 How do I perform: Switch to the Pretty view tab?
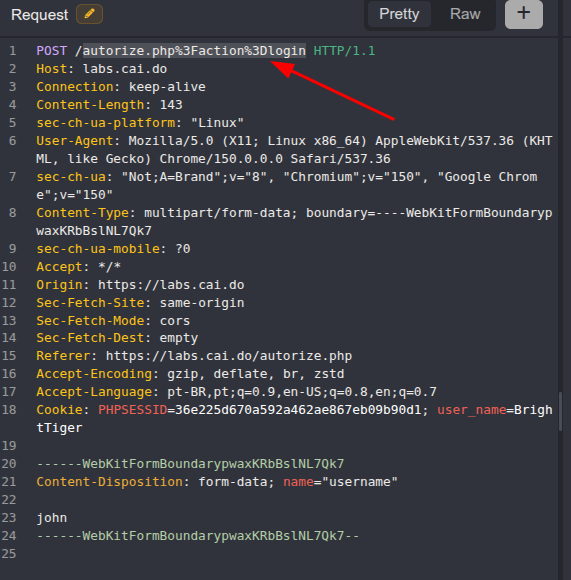click(x=399, y=14)
